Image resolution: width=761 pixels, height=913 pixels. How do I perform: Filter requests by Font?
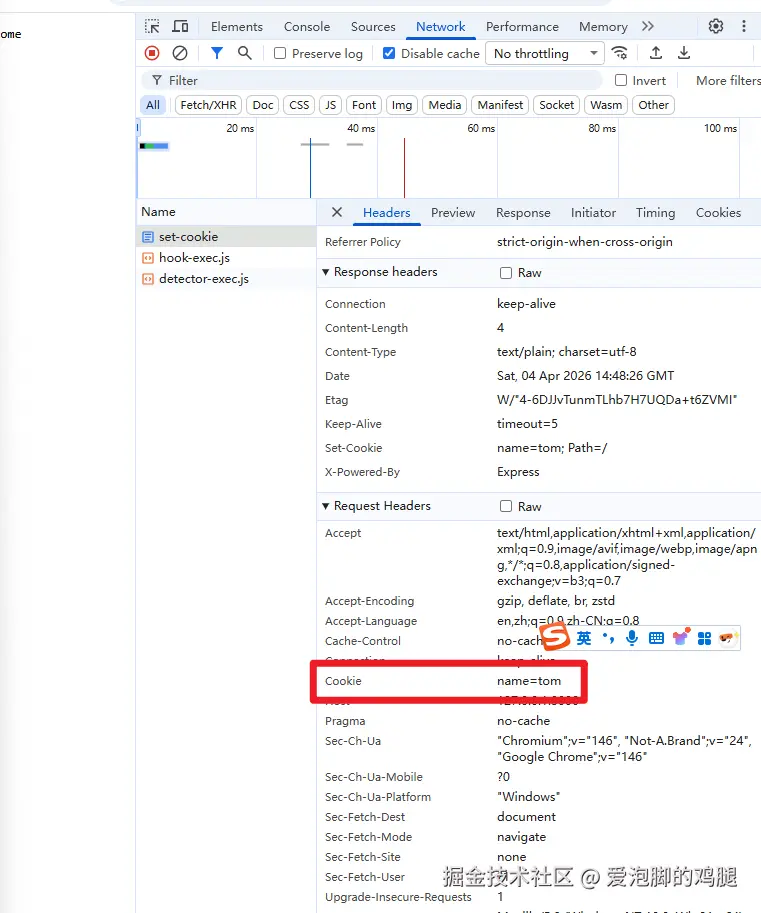pyautogui.click(x=364, y=105)
